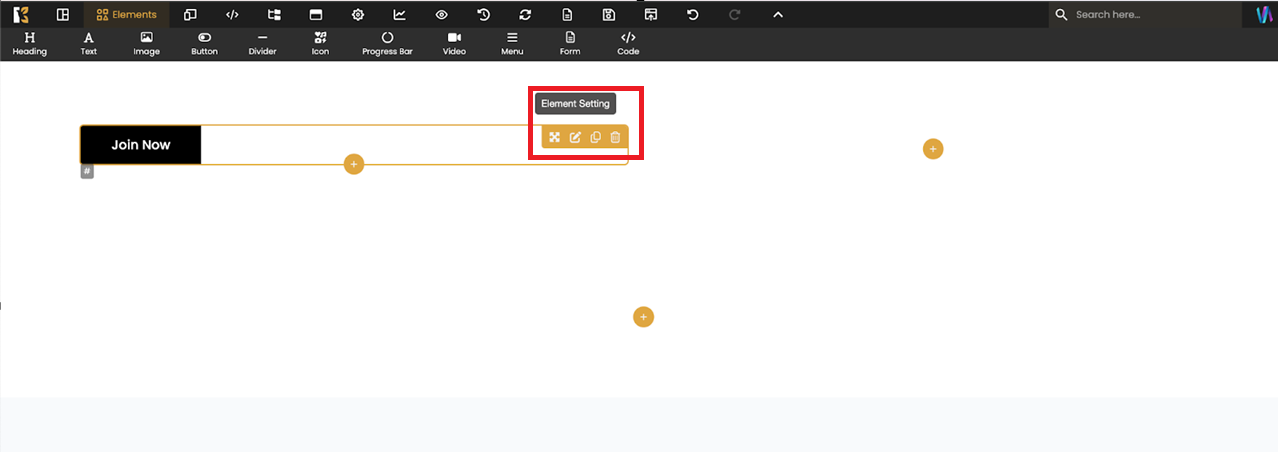The image size is (1278, 452).
Task: Add a Heading element
Action: click(29, 44)
